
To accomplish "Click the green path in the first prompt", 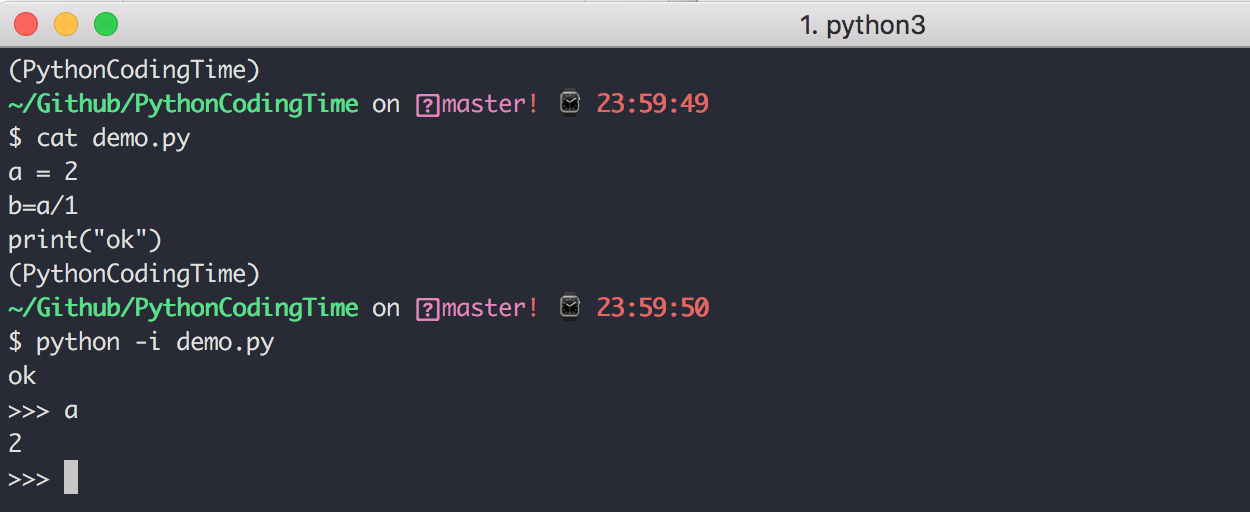I will pyautogui.click(x=183, y=104).
